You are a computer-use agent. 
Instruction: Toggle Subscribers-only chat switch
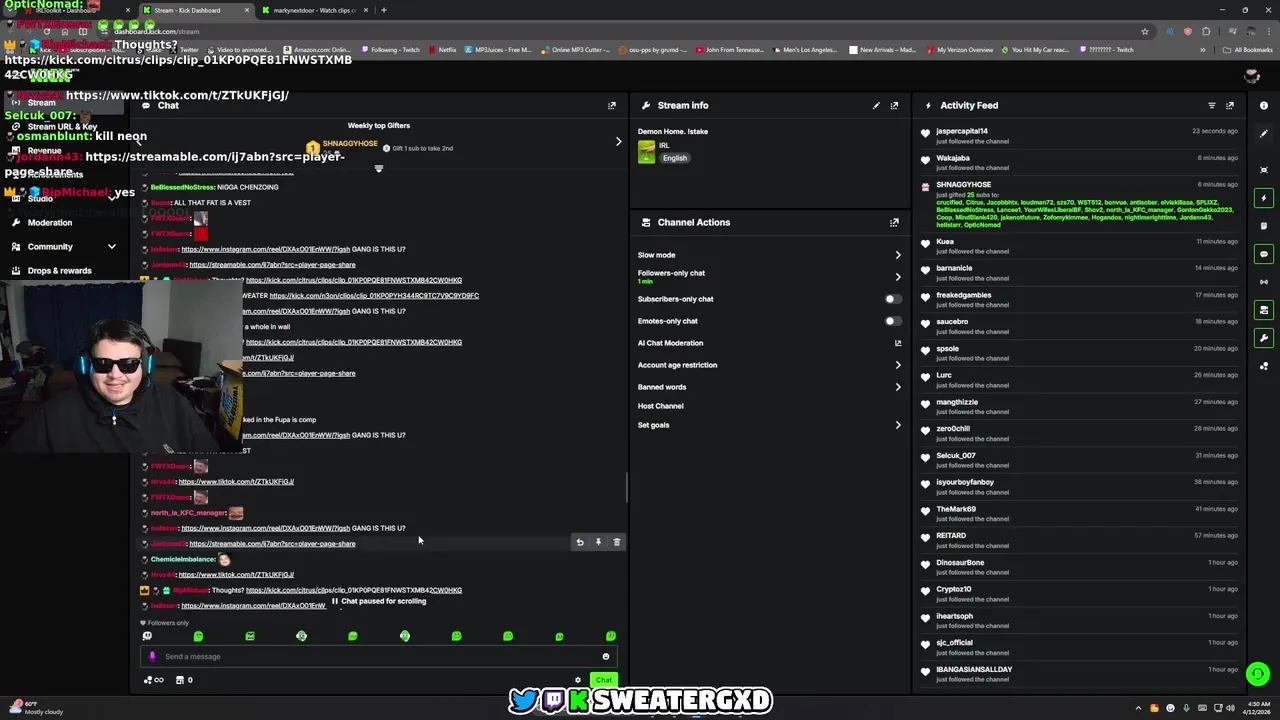(892, 299)
